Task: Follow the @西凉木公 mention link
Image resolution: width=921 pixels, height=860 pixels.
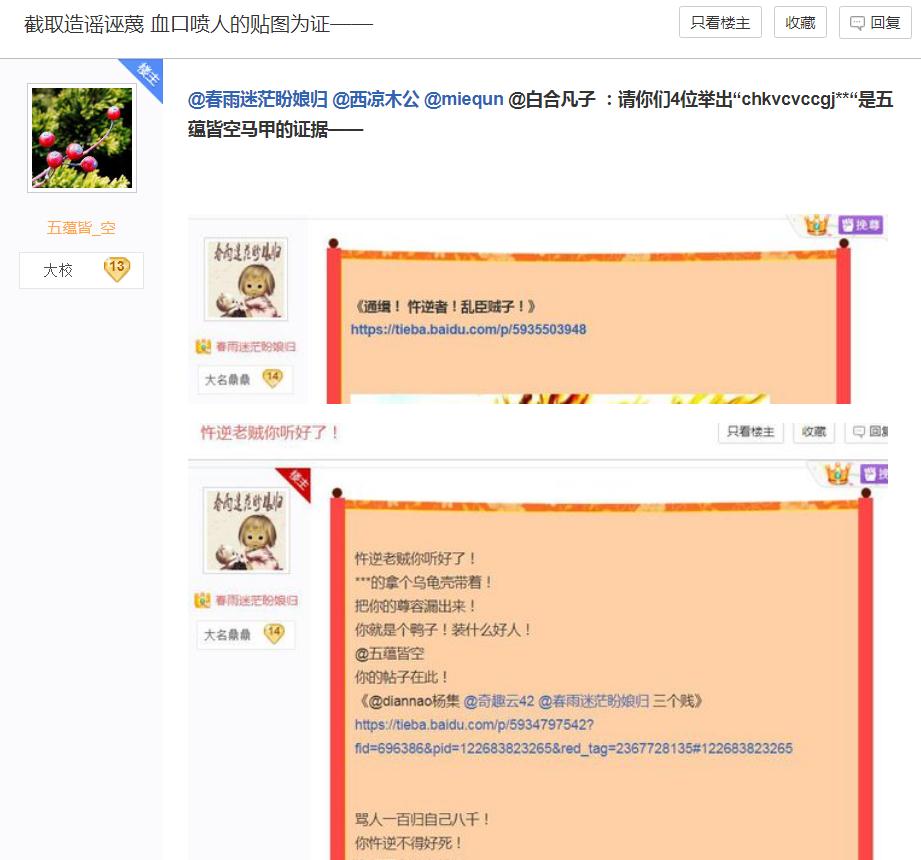Action: tap(376, 99)
